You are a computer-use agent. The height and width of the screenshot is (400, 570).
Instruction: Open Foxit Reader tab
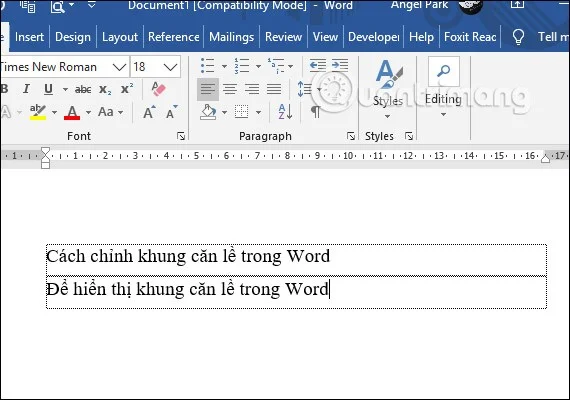(x=470, y=37)
